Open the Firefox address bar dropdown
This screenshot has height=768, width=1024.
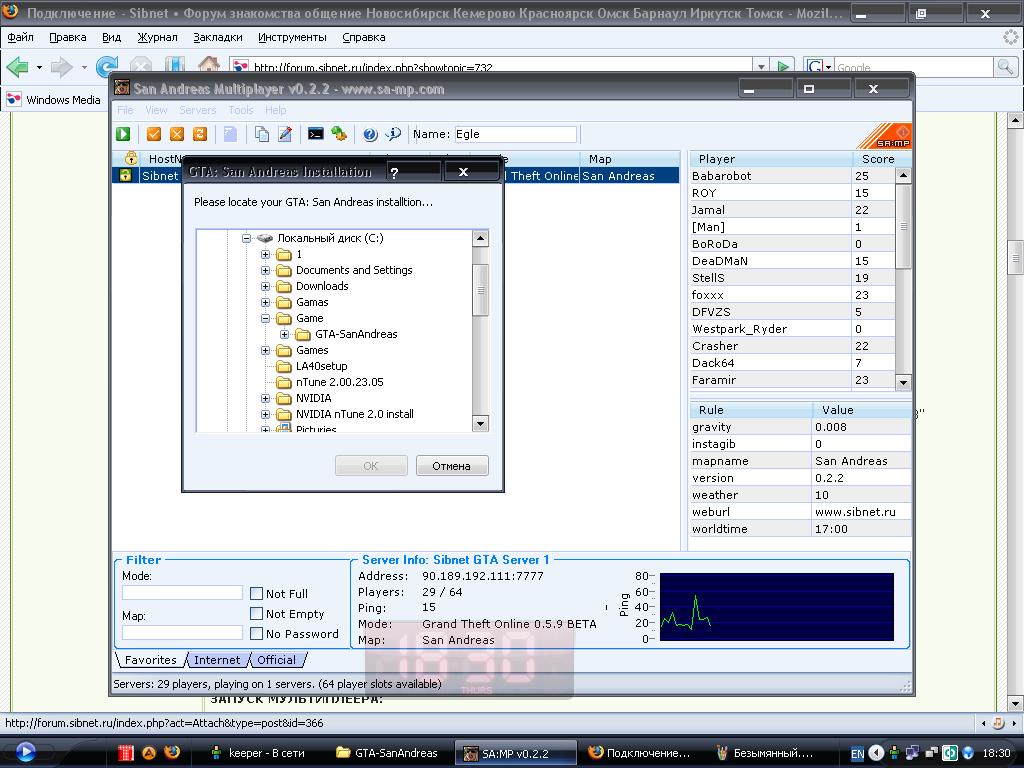pos(761,66)
